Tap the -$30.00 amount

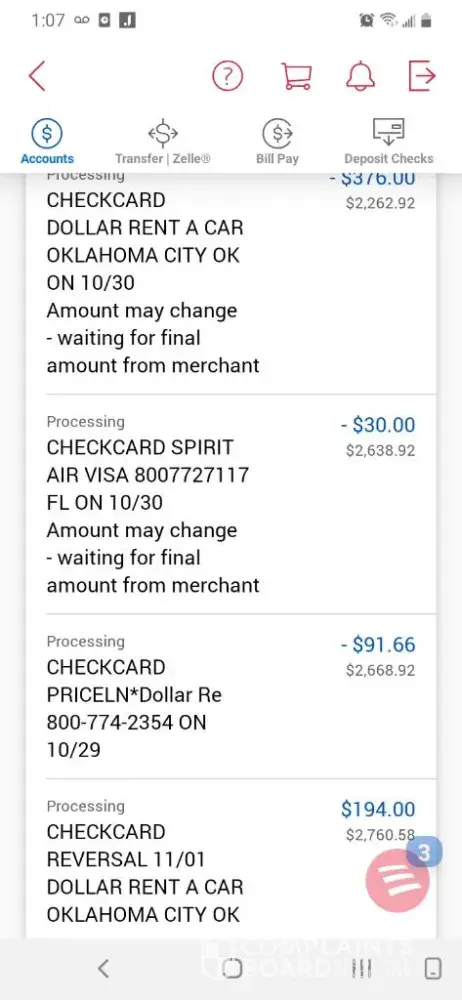[x=378, y=425]
